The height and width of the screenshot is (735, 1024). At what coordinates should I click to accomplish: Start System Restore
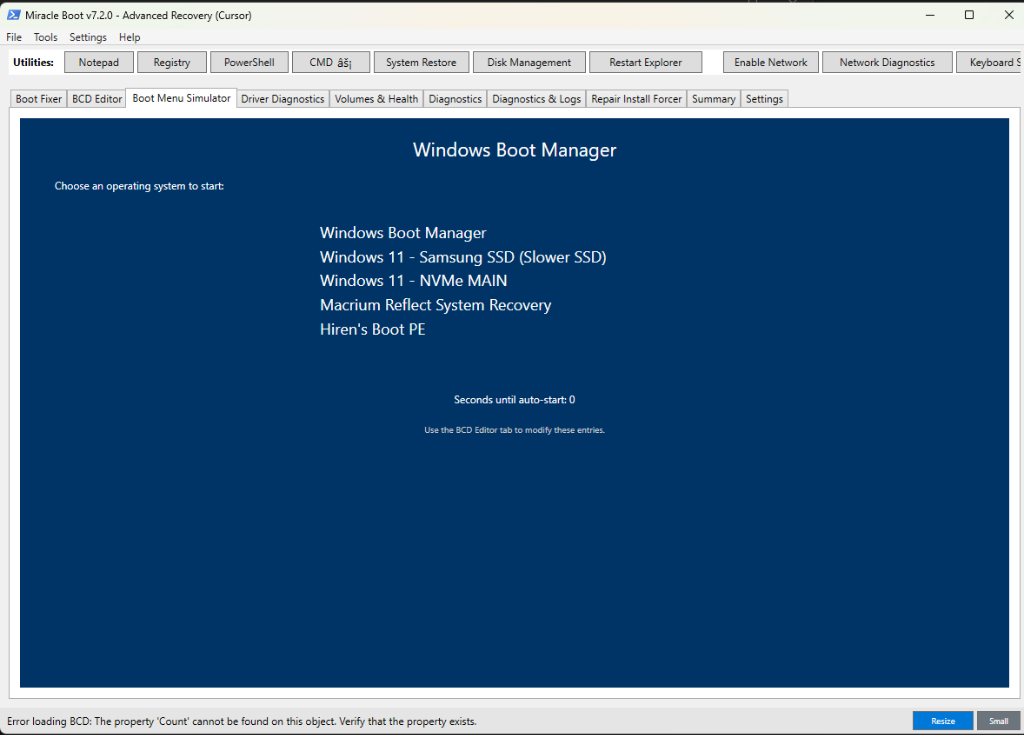(x=421, y=61)
